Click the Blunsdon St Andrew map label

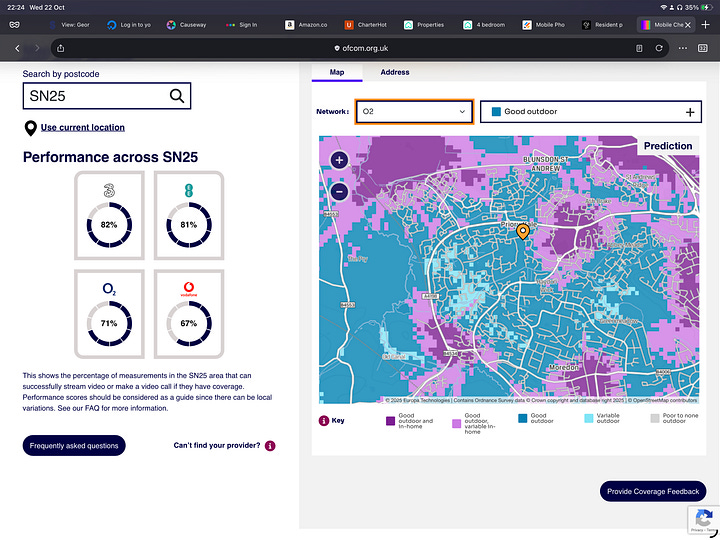(546, 164)
